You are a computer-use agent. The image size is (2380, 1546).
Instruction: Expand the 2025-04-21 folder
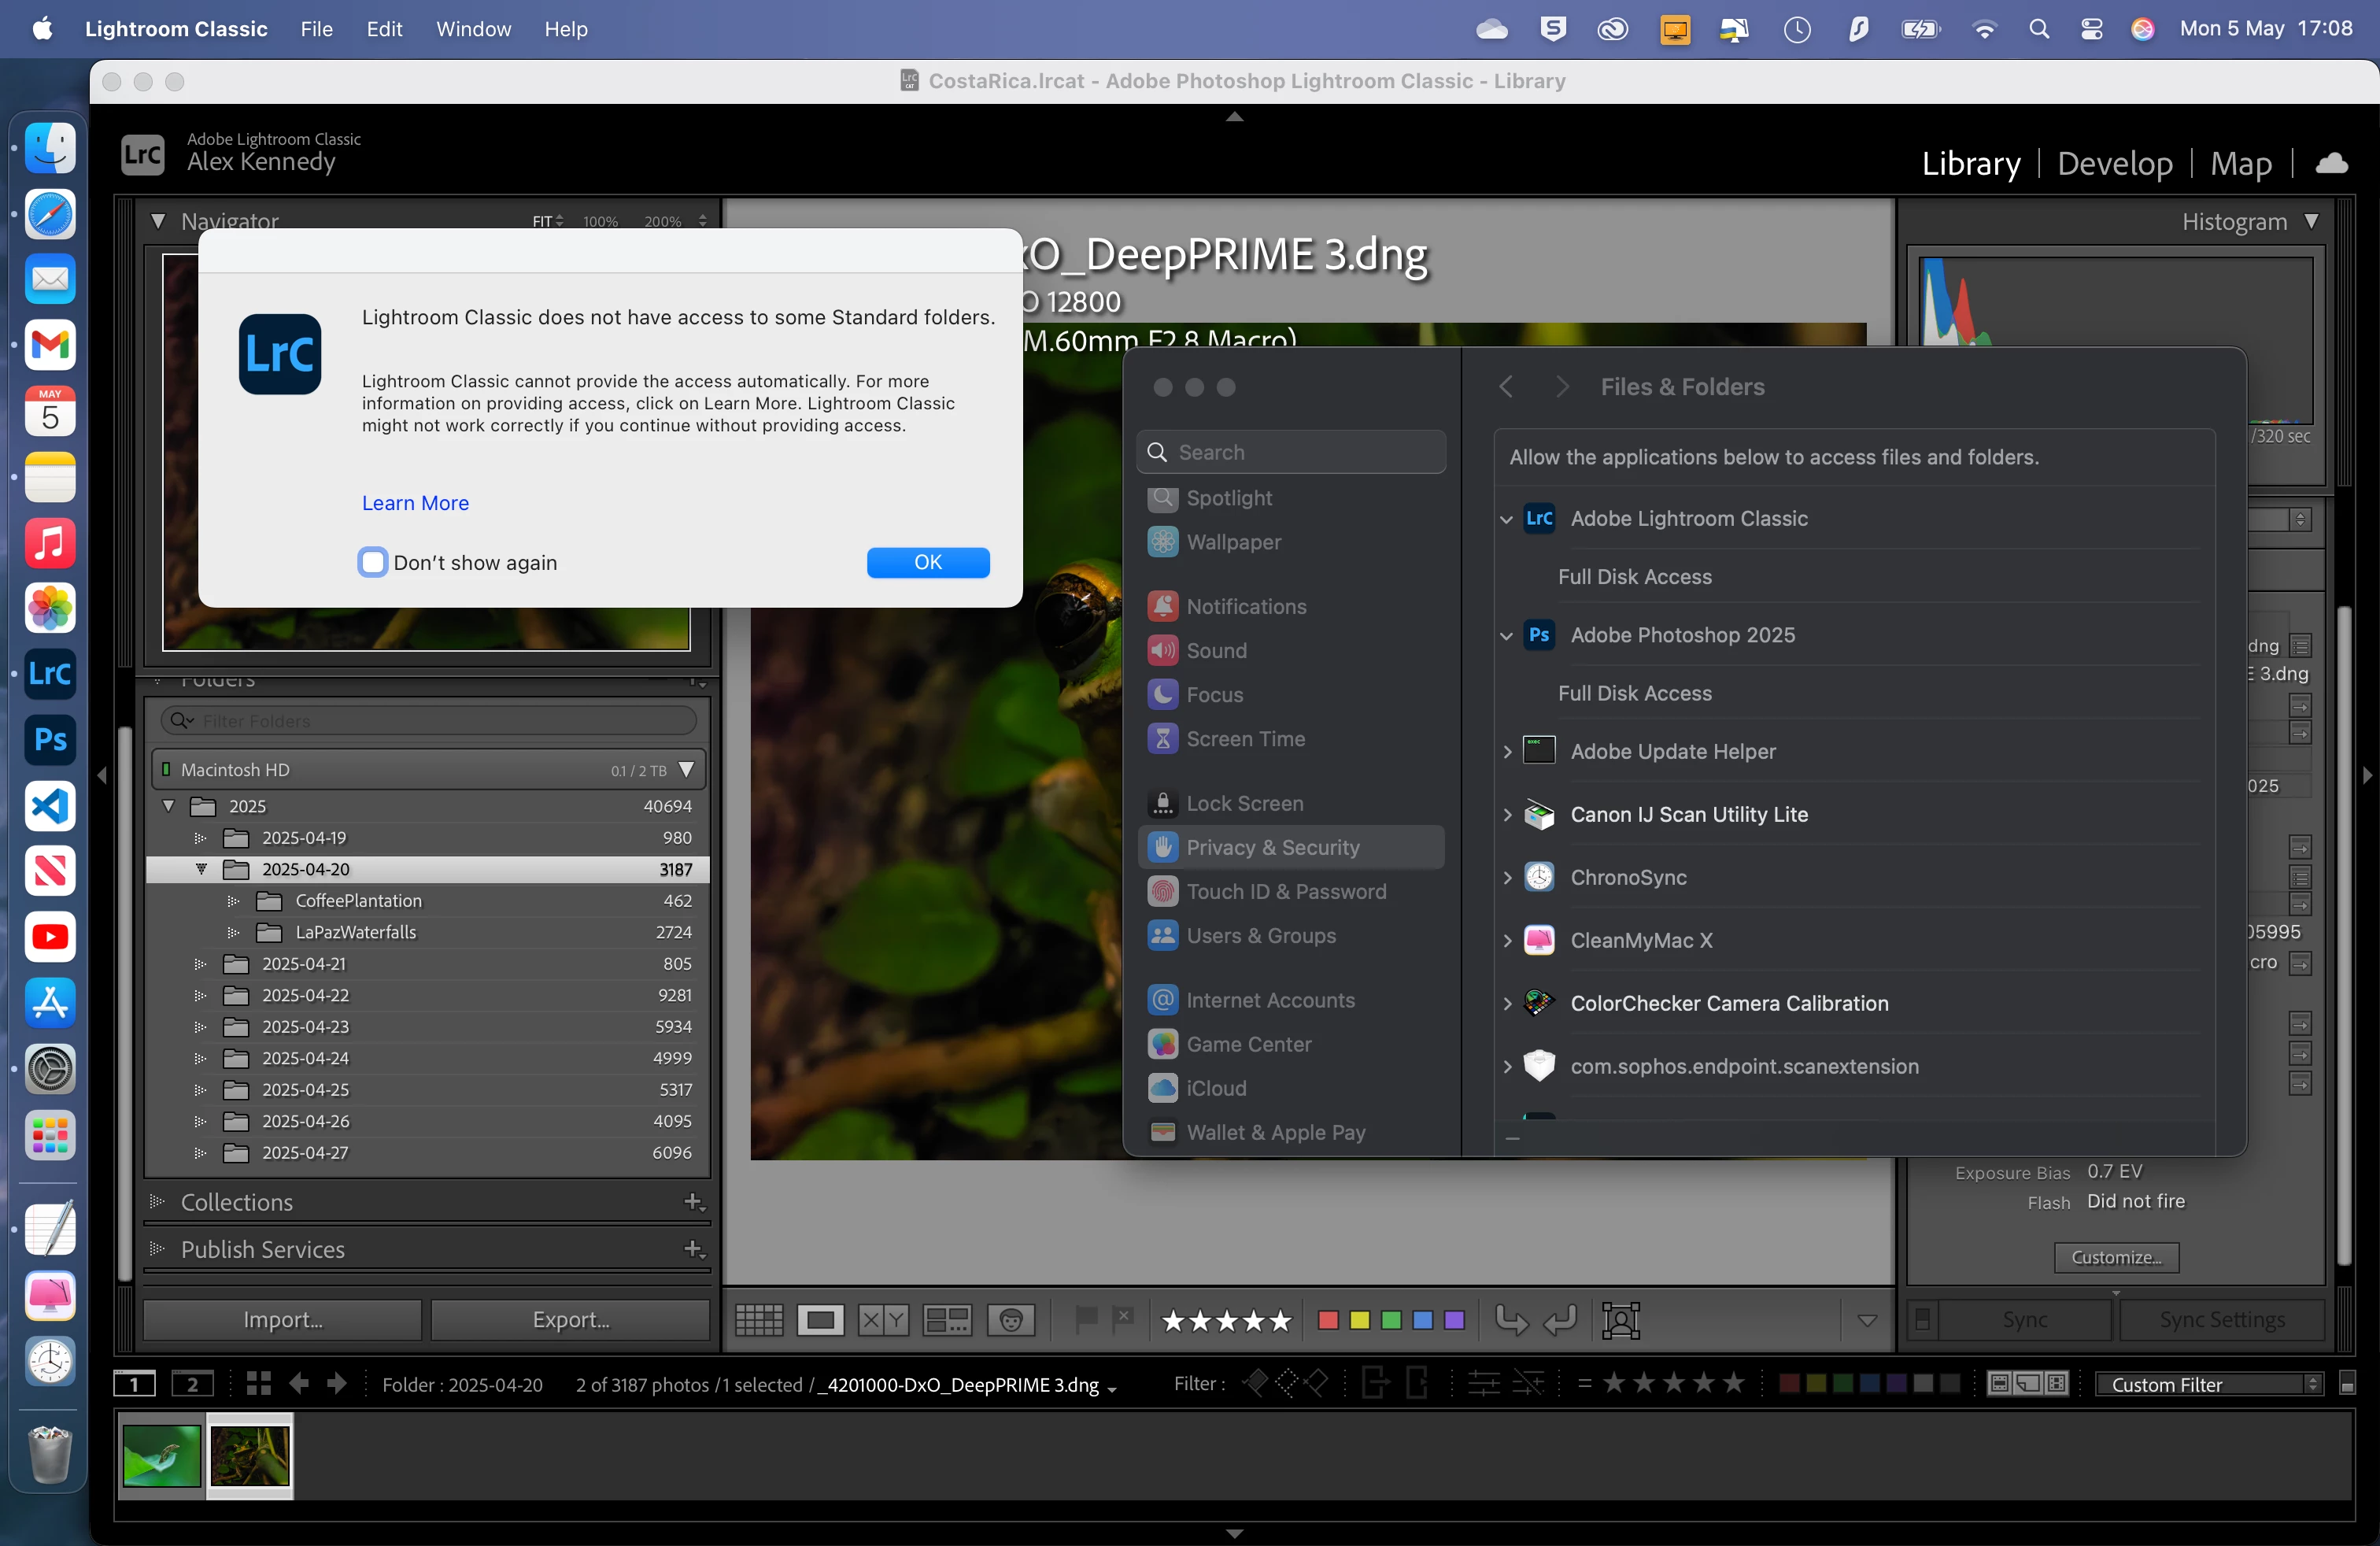tap(200, 964)
